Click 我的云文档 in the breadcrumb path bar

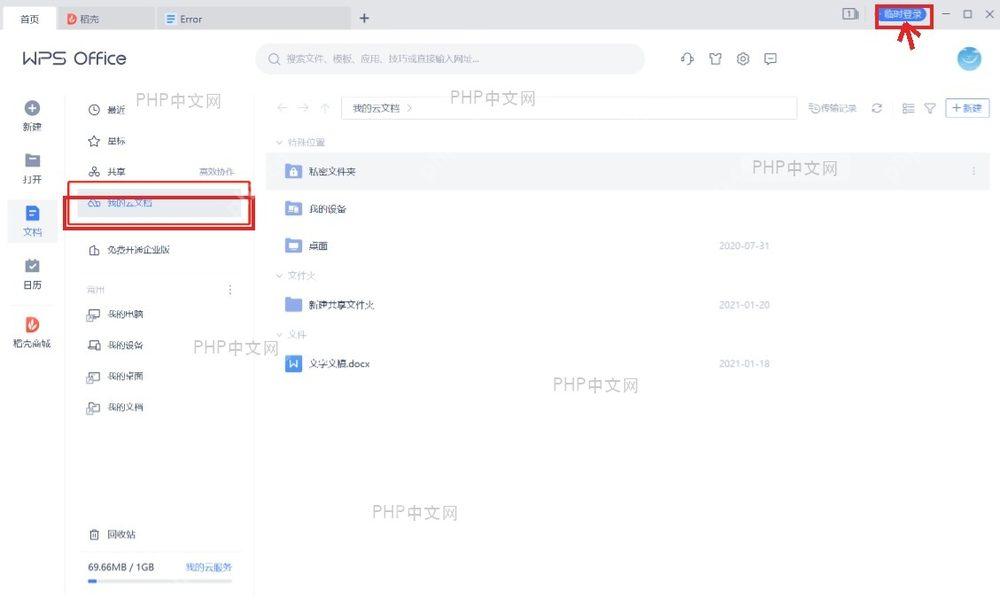point(376,108)
